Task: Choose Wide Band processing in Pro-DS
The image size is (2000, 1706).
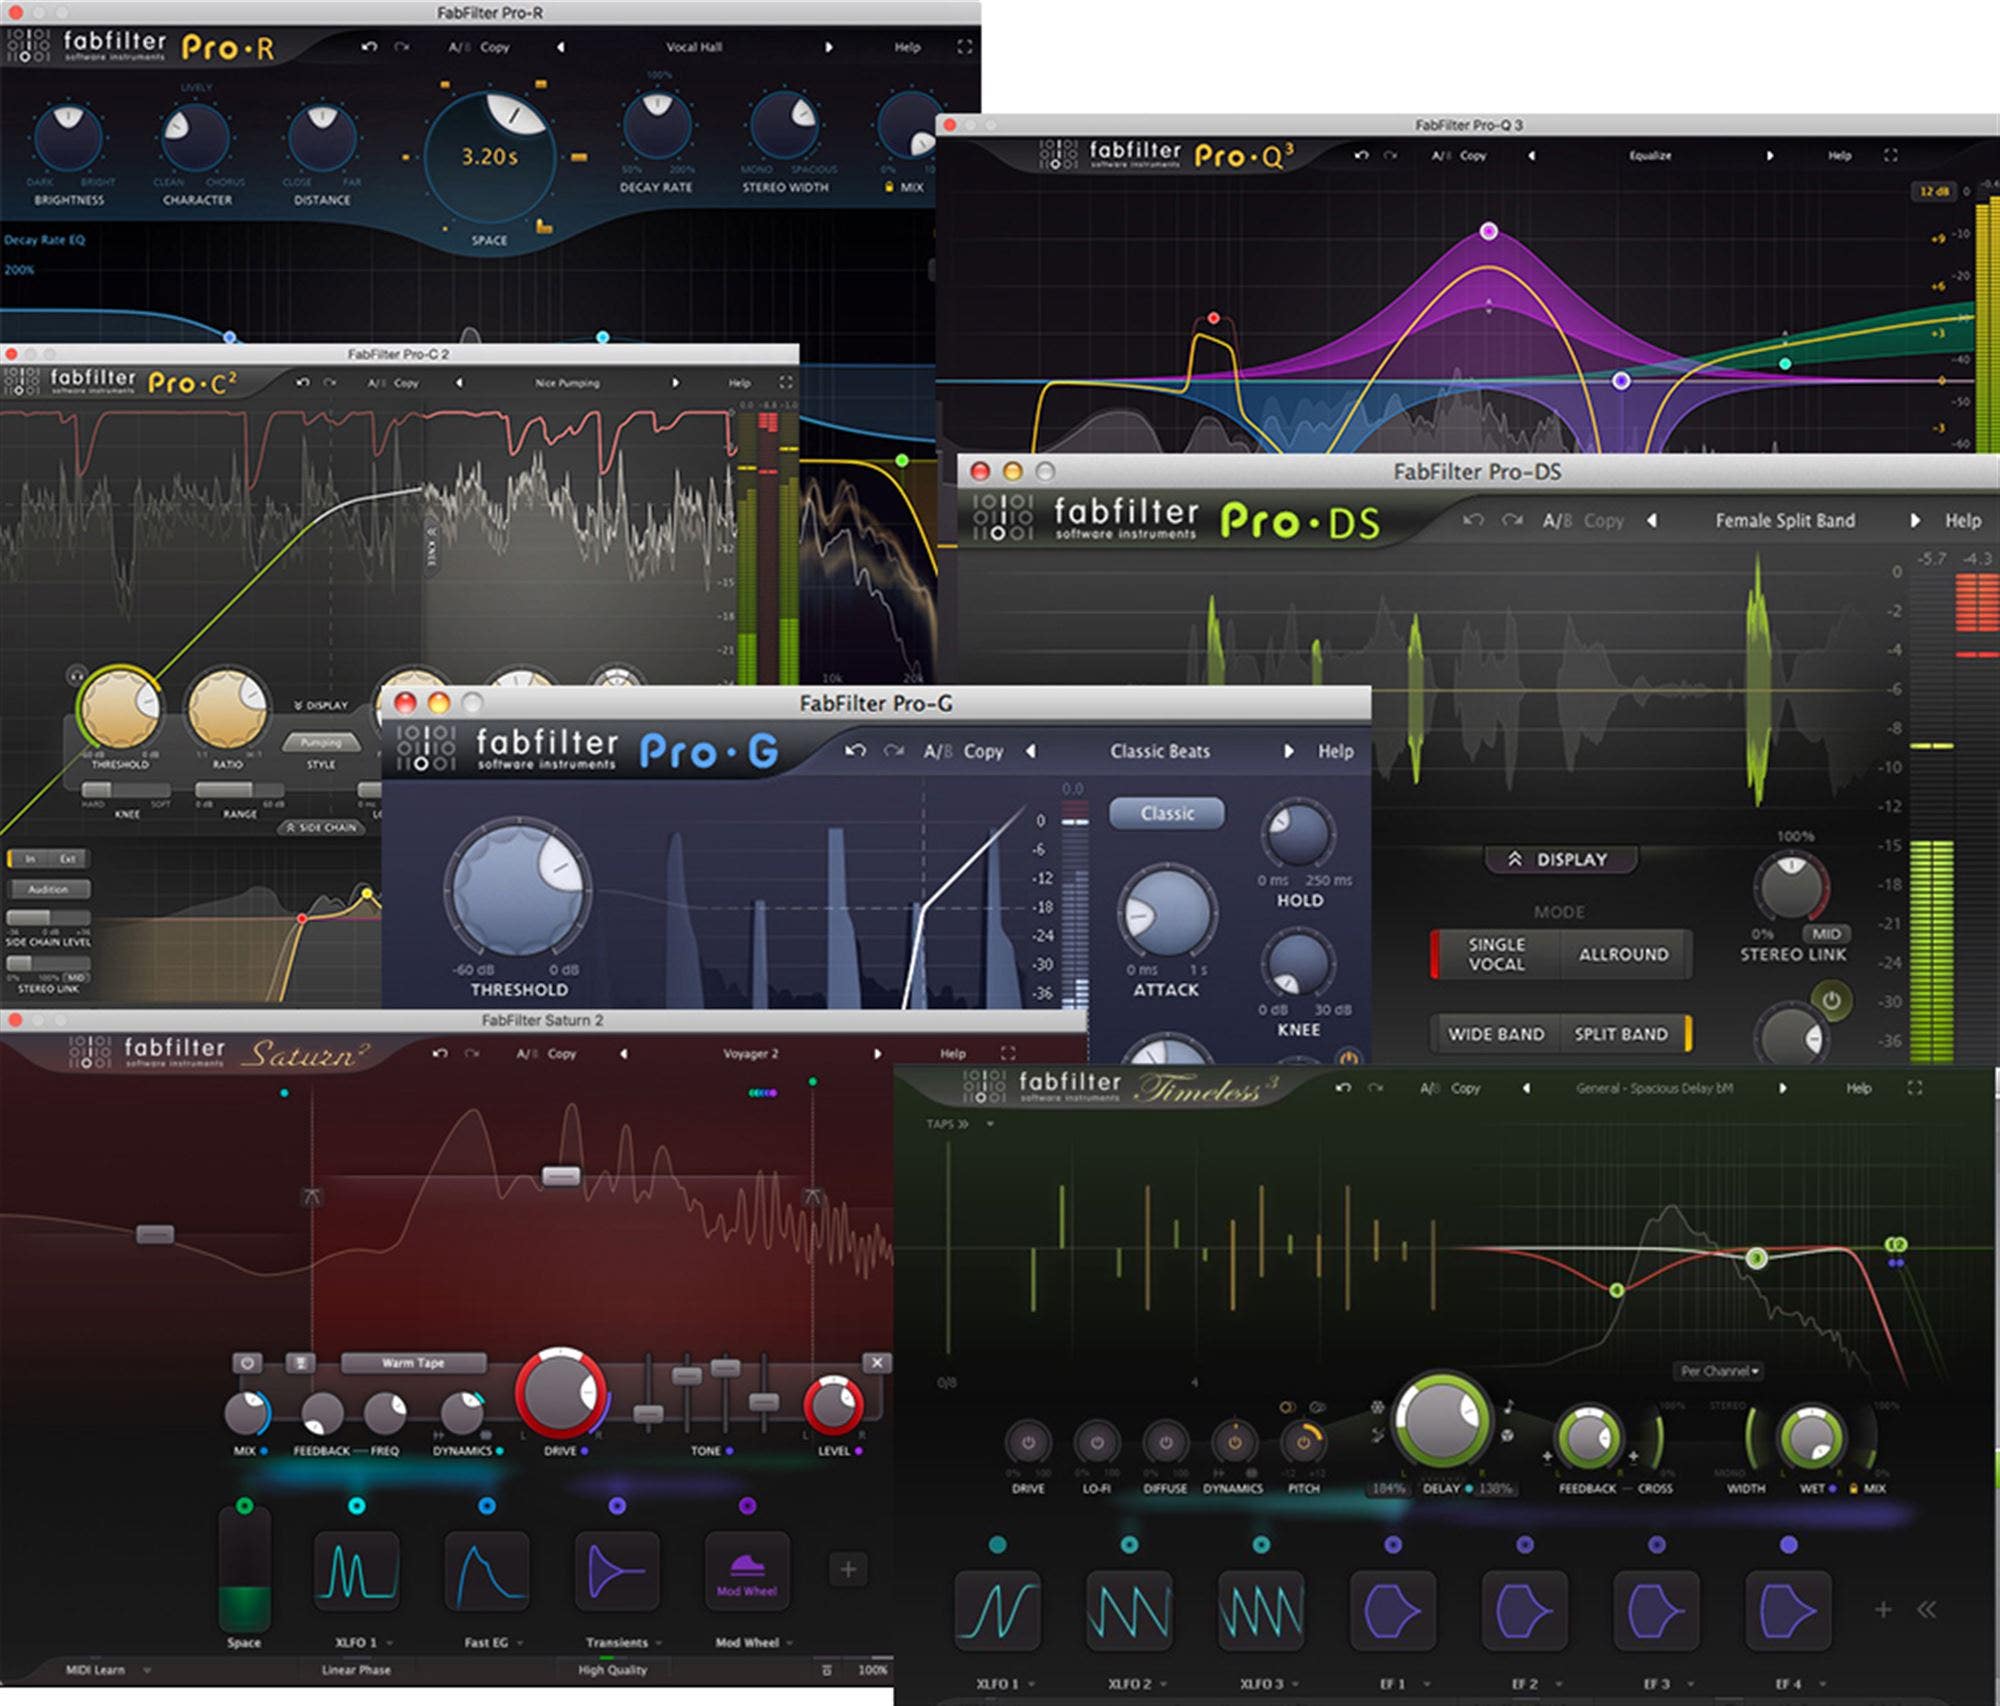Action: 1496,1034
